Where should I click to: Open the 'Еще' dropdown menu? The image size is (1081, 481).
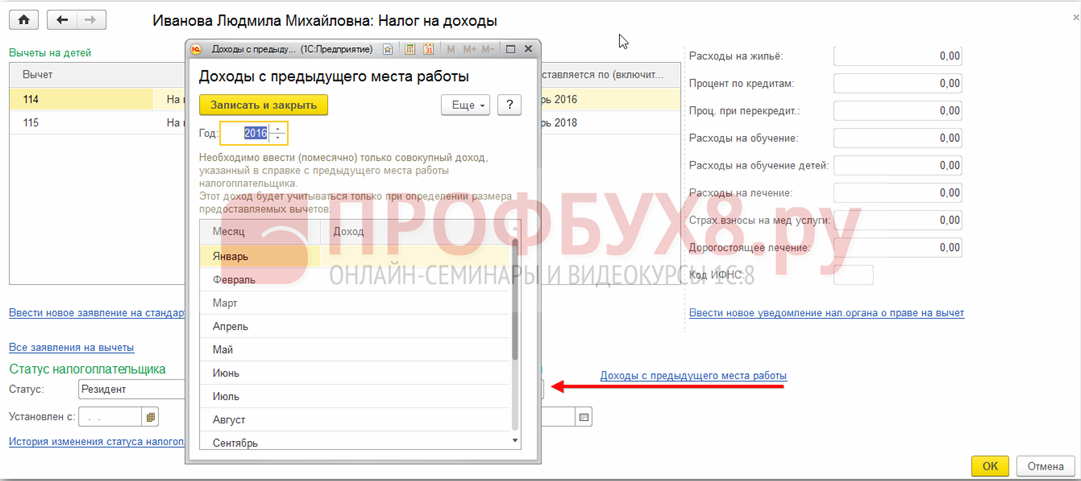466,105
